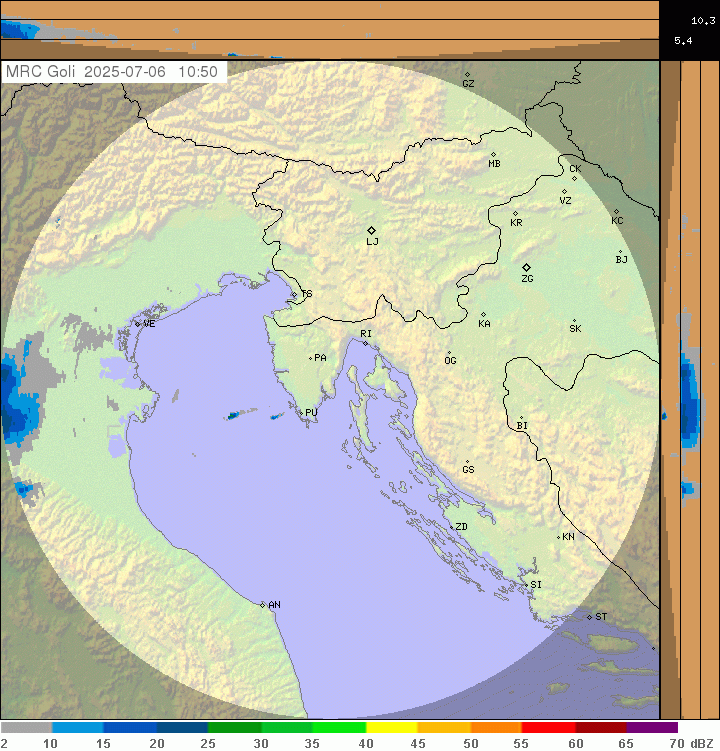720x751 pixels.
Task: Pick the purple 65–70 dBZ swatch
Action: click(x=652, y=728)
